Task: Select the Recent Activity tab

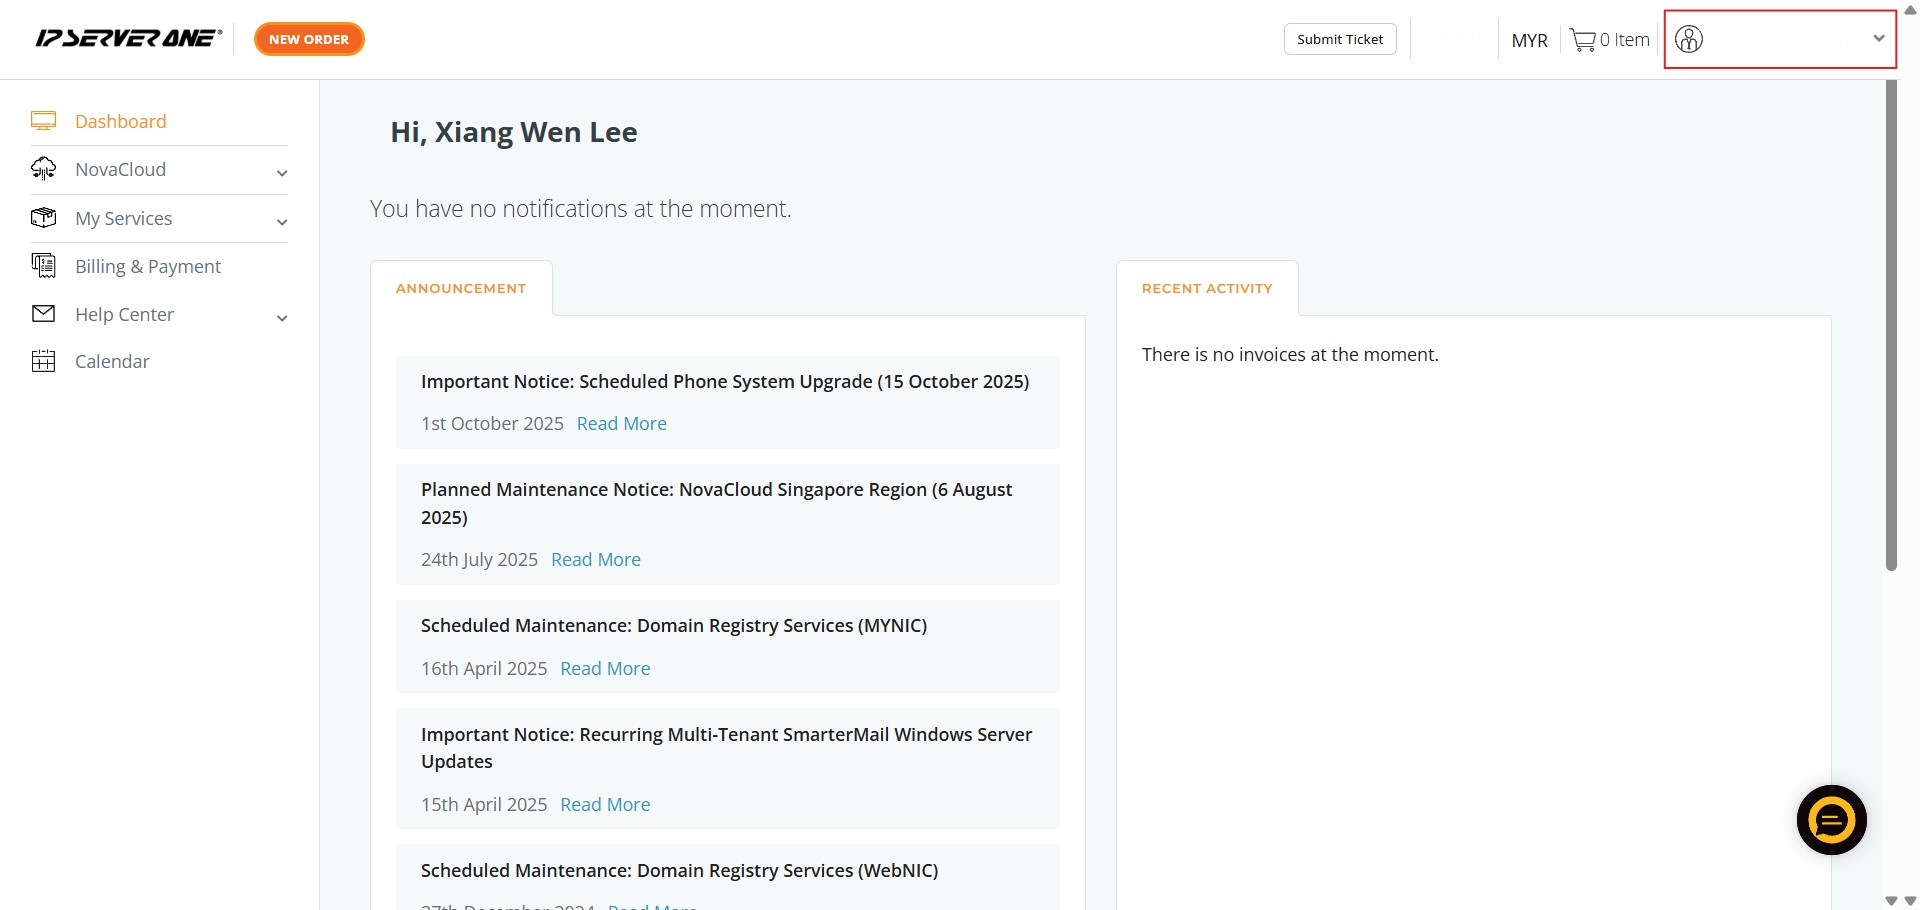Action: [1207, 288]
